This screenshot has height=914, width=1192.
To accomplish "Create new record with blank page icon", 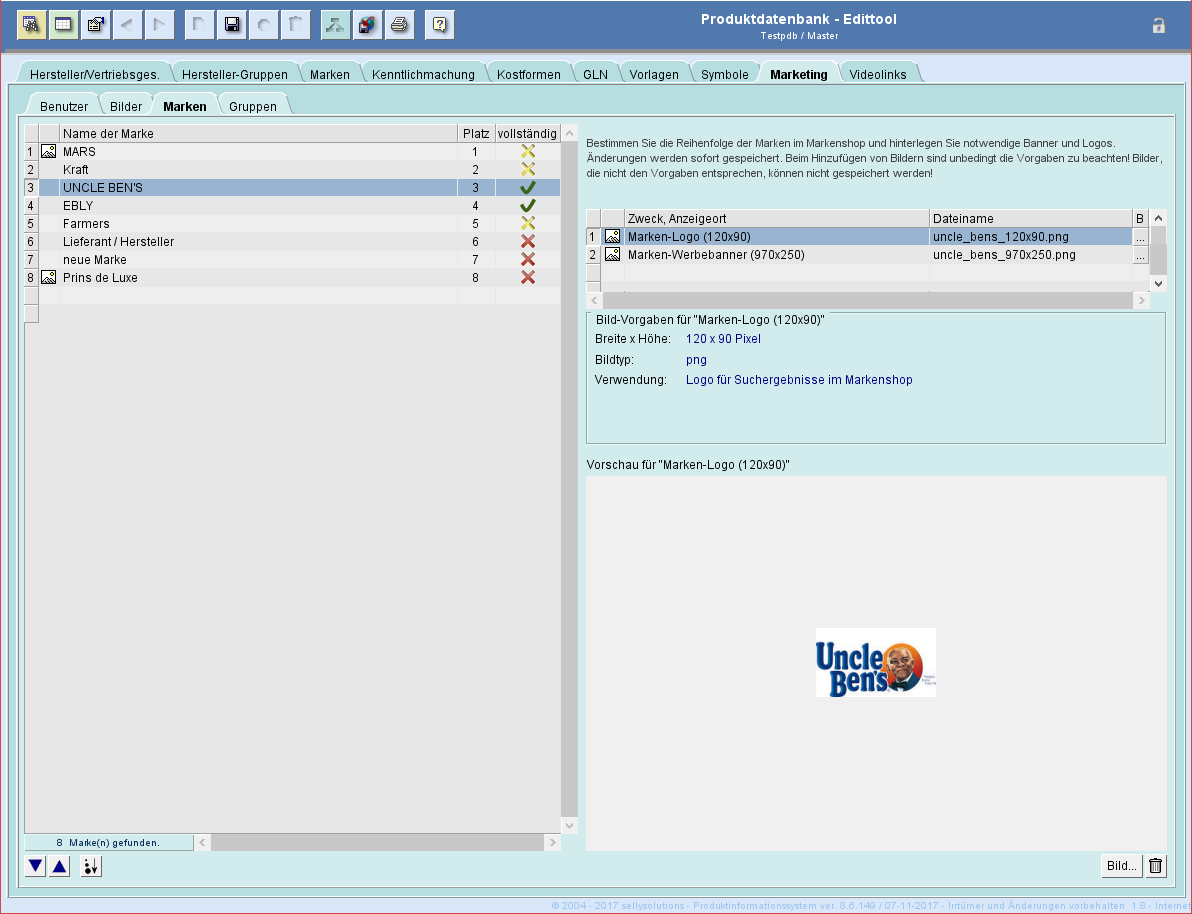I will 199,24.
